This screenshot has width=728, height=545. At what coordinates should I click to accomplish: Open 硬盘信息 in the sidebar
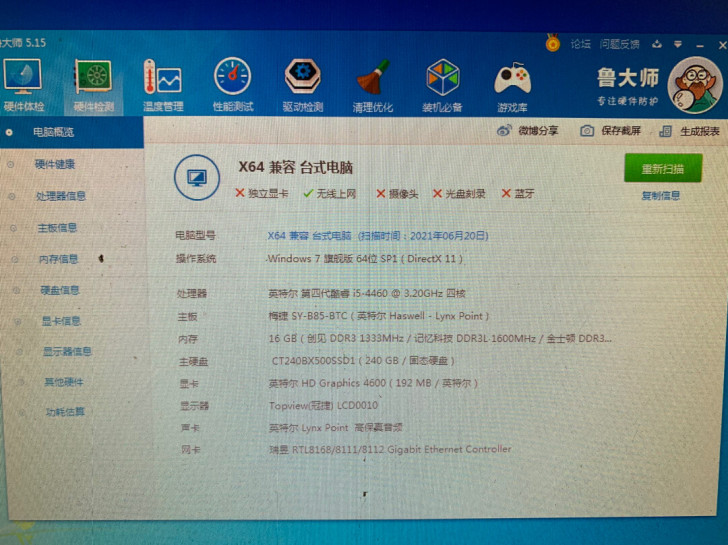pyautogui.click(x=60, y=290)
